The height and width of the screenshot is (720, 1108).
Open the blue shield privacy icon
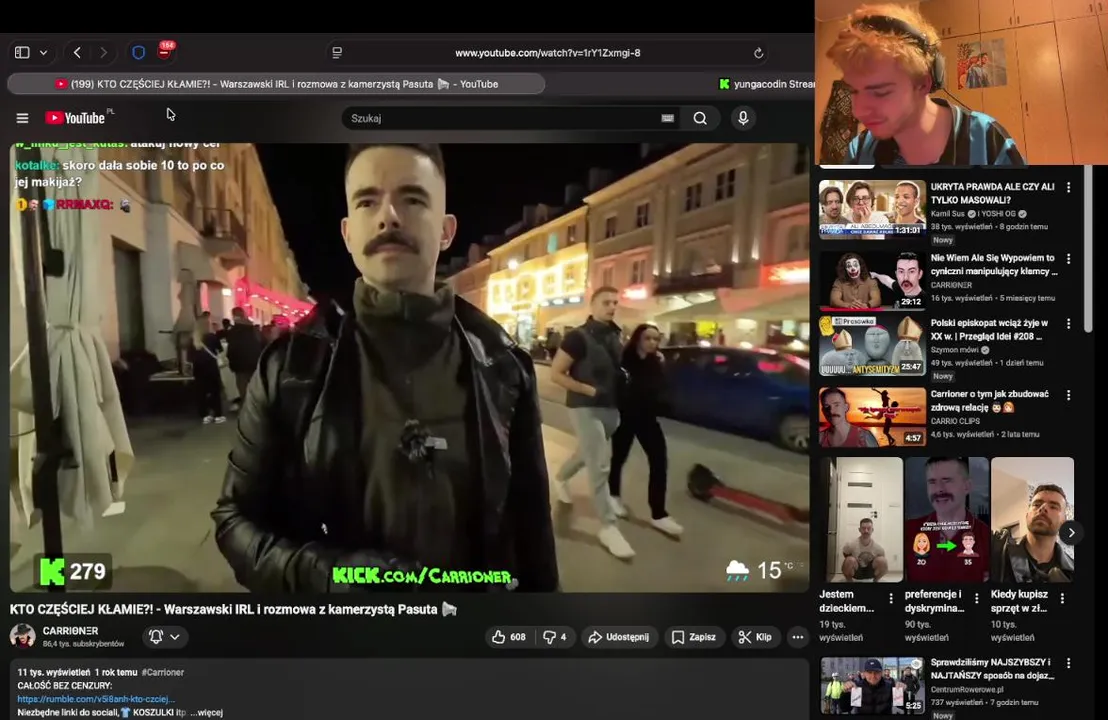click(x=139, y=52)
